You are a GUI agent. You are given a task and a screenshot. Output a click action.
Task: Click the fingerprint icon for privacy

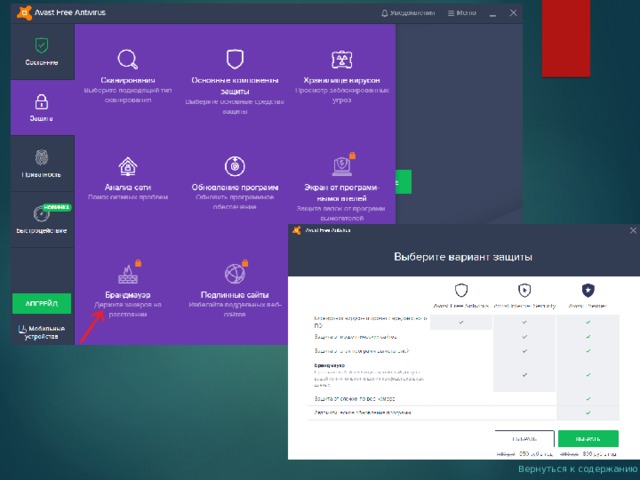pos(41,158)
